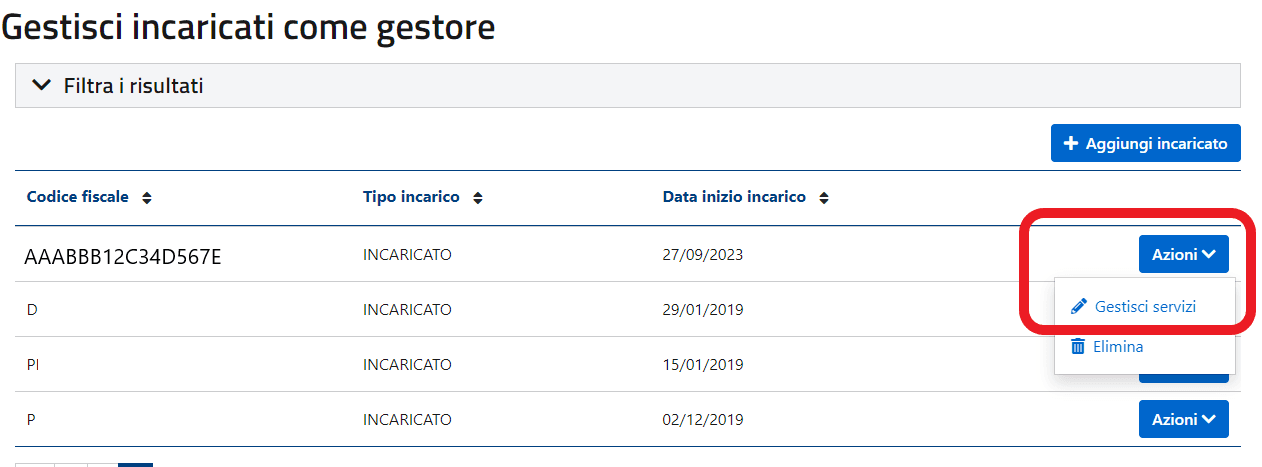The height and width of the screenshot is (467, 1262).
Task: Click the Data inizio incarico header label
Action: [734, 197]
